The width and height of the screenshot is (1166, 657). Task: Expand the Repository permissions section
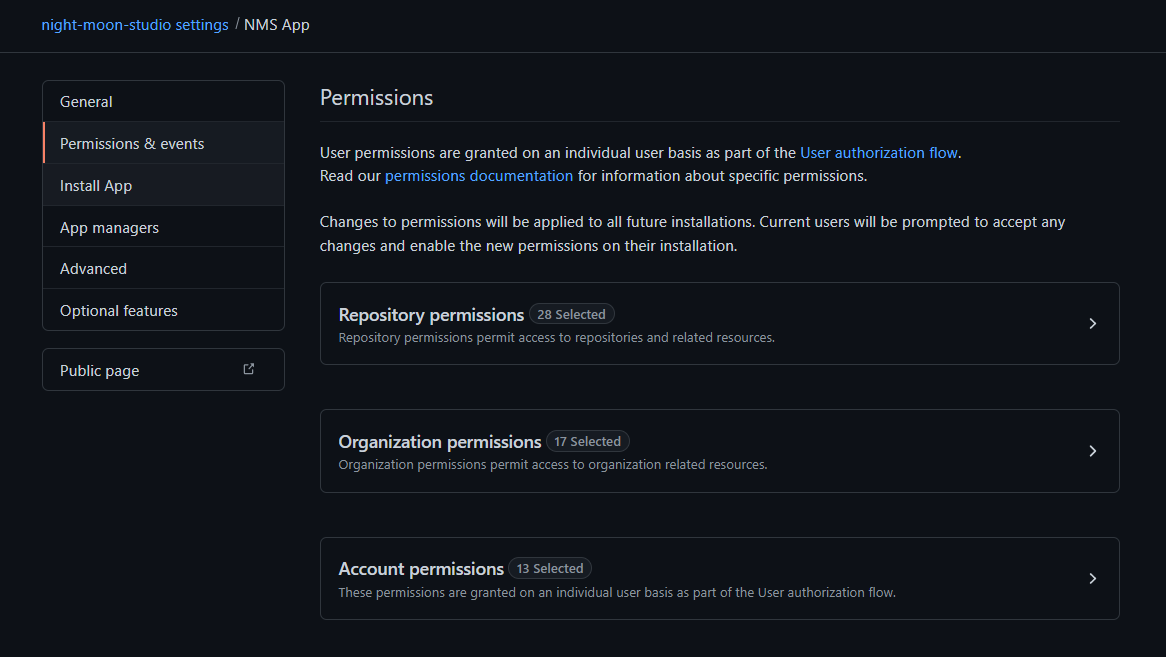(720, 323)
